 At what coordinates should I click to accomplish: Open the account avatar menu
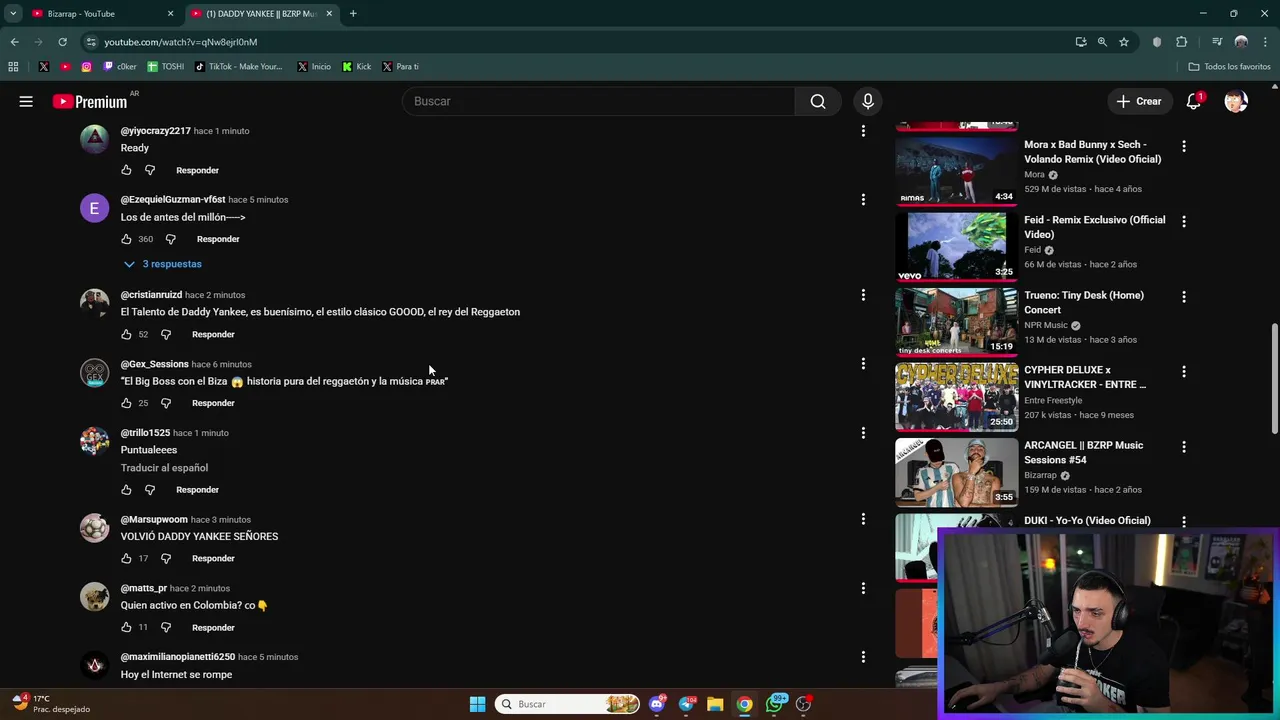[x=1236, y=101]
